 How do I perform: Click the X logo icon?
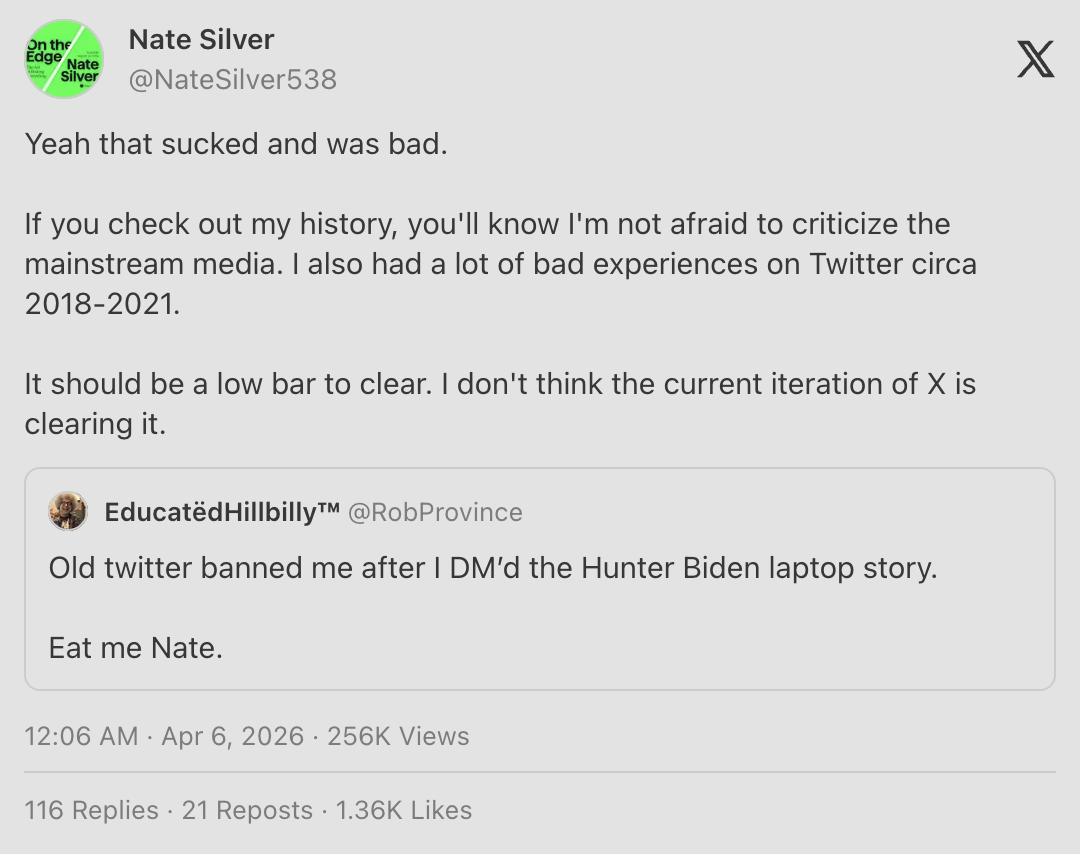click(x=1035, y=61)
